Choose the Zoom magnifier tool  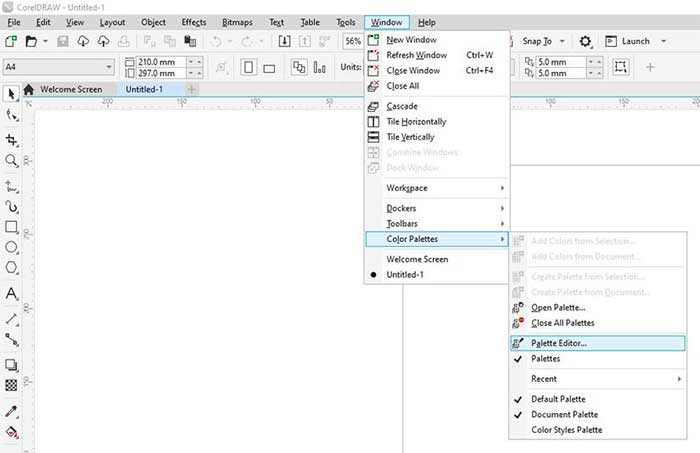pyautogui.click(x=11, y=161)
